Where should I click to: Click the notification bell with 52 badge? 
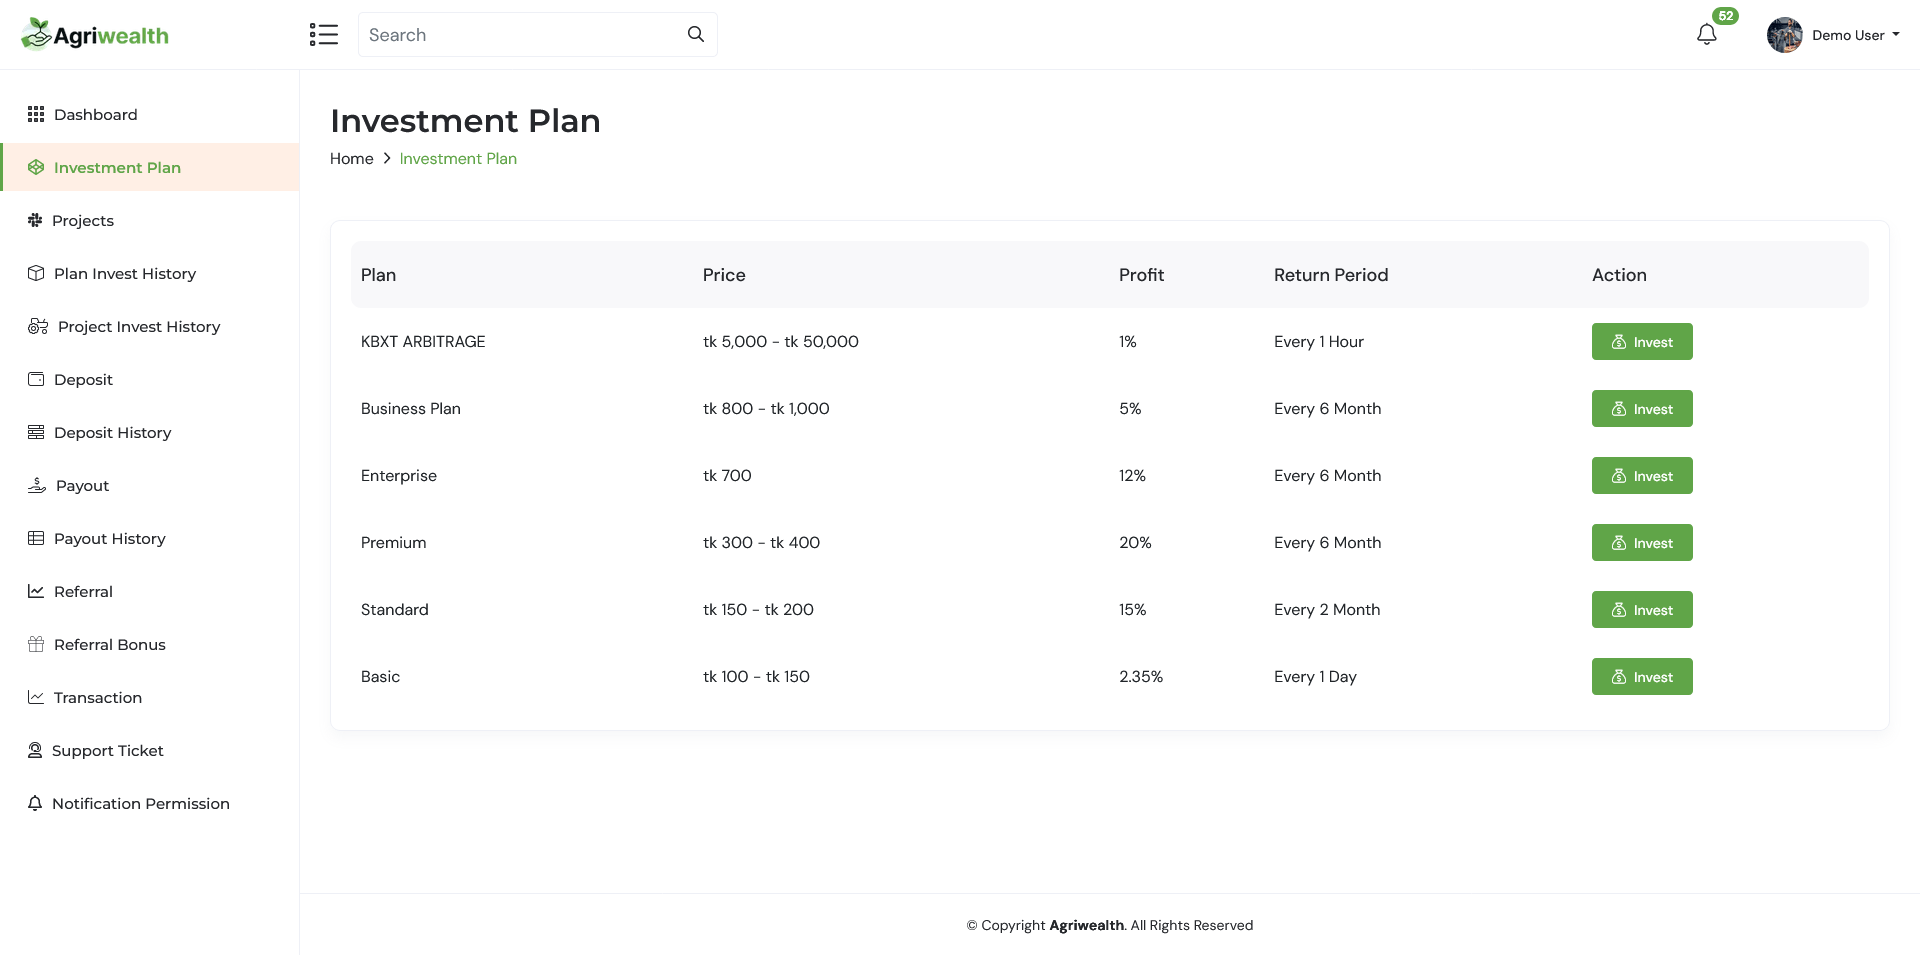pos(1707,33)
